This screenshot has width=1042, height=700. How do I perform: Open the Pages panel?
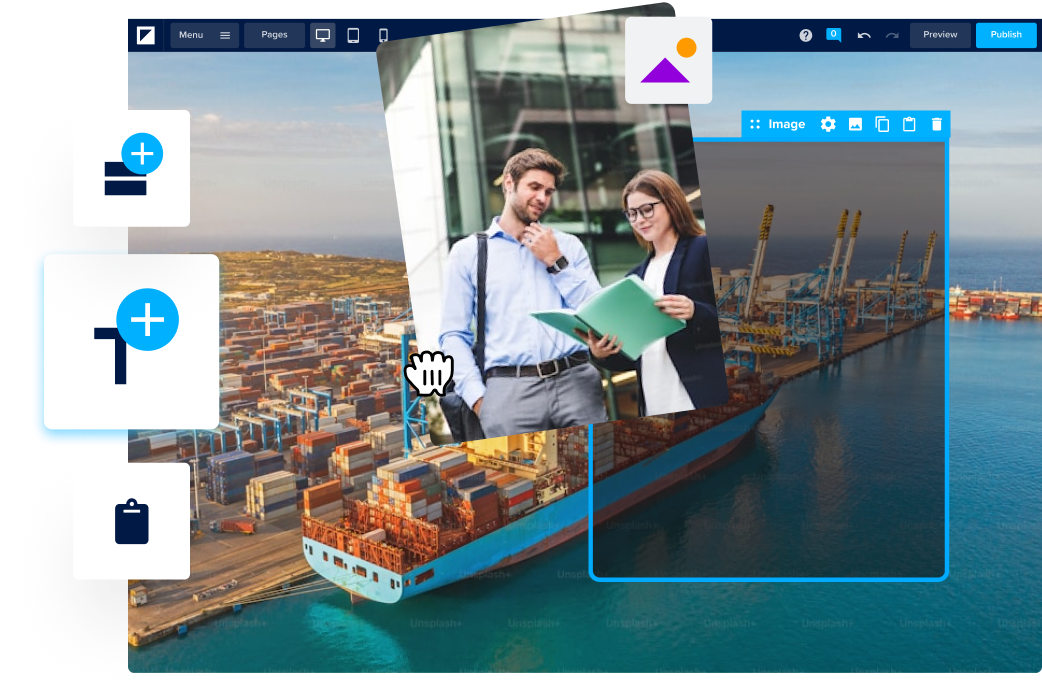pyautogui.click(x=274, y=35)
